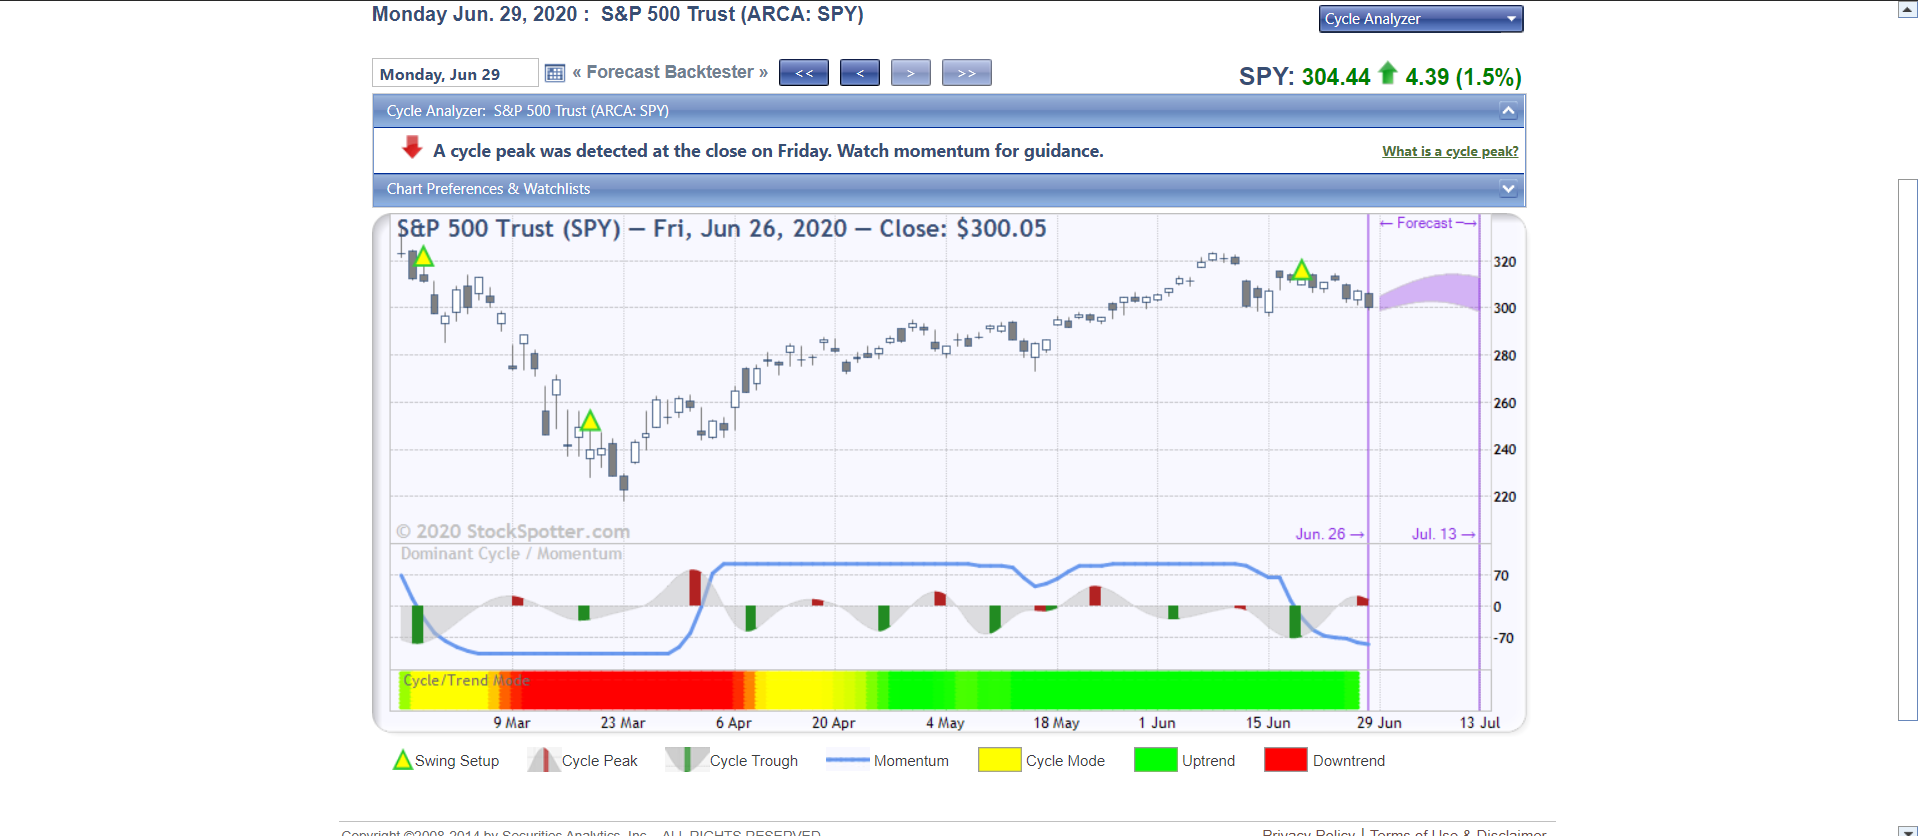Viewport: 1918px width, 836px height.
Task: Step back one day with < button
Action: (860, 73)
